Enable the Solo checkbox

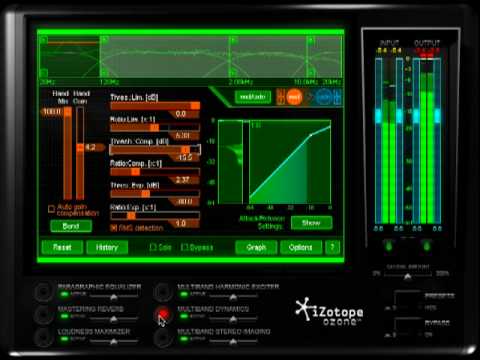[x=153, y=247]
